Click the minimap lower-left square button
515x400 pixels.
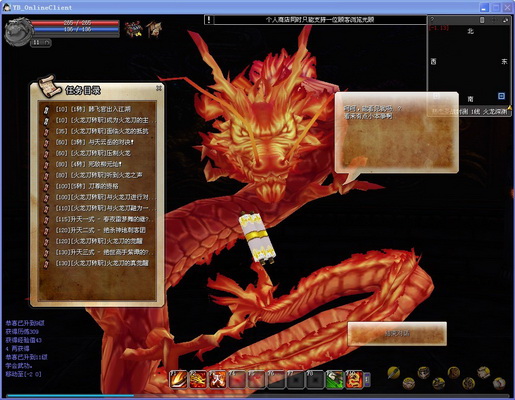tap(436, 96)
